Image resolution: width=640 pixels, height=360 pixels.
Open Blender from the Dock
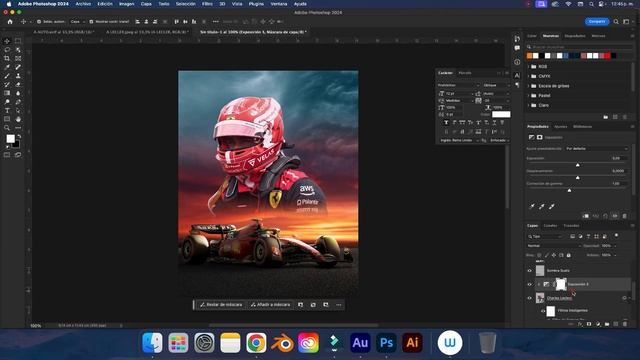pyautogui.click(x=282, y=342)
